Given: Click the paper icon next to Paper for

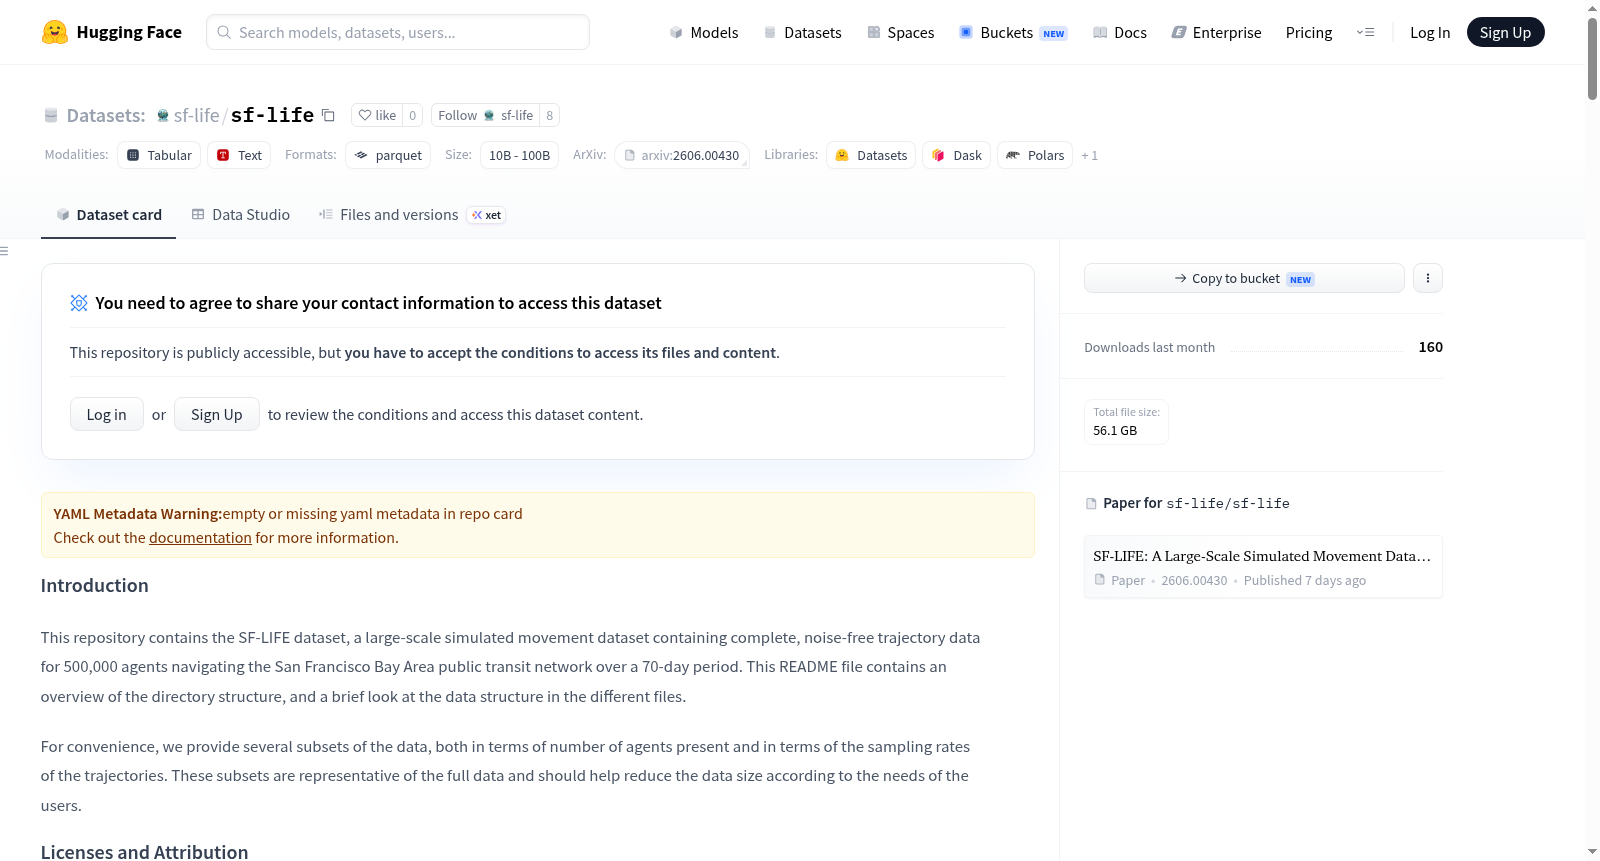Looking at the screenshot, I should [1091, 504].
